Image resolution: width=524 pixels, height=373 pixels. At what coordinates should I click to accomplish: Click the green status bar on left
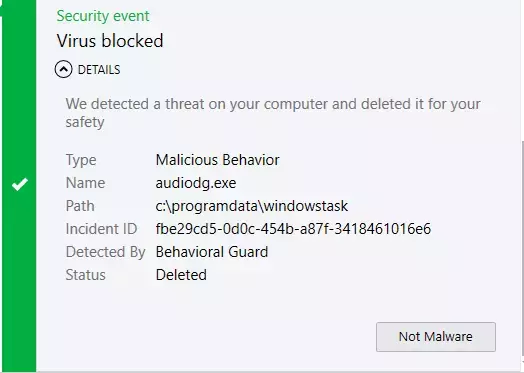tap(18, 185)
